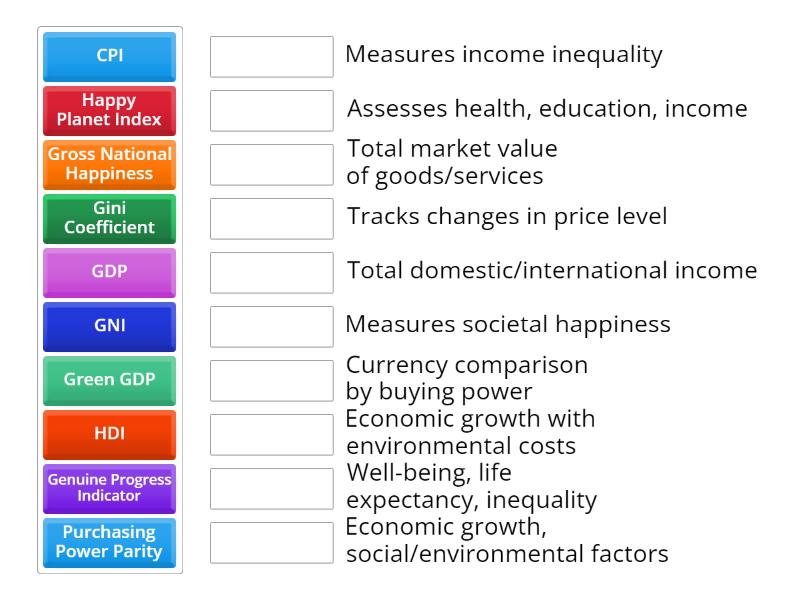Select the GNI tile
800x600 pixels.
pyautogui.click(x=108, y=326)
